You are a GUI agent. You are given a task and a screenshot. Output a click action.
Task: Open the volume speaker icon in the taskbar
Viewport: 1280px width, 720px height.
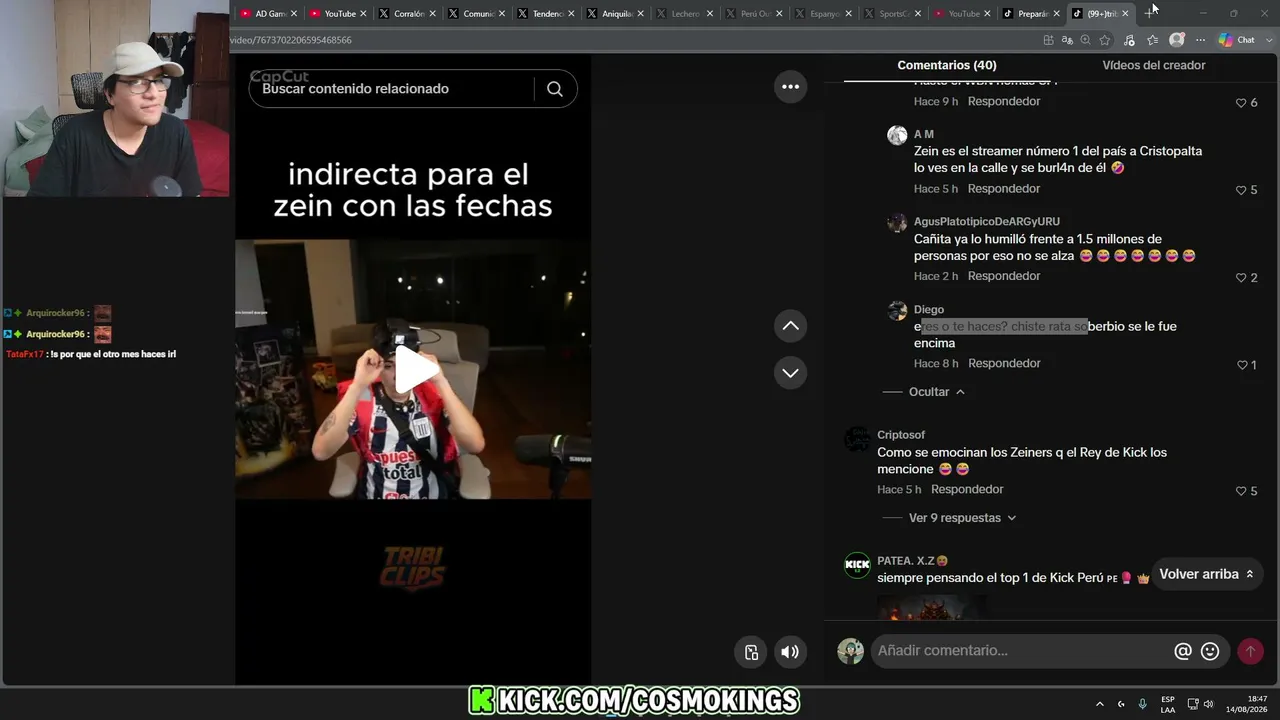(1208, 704)
